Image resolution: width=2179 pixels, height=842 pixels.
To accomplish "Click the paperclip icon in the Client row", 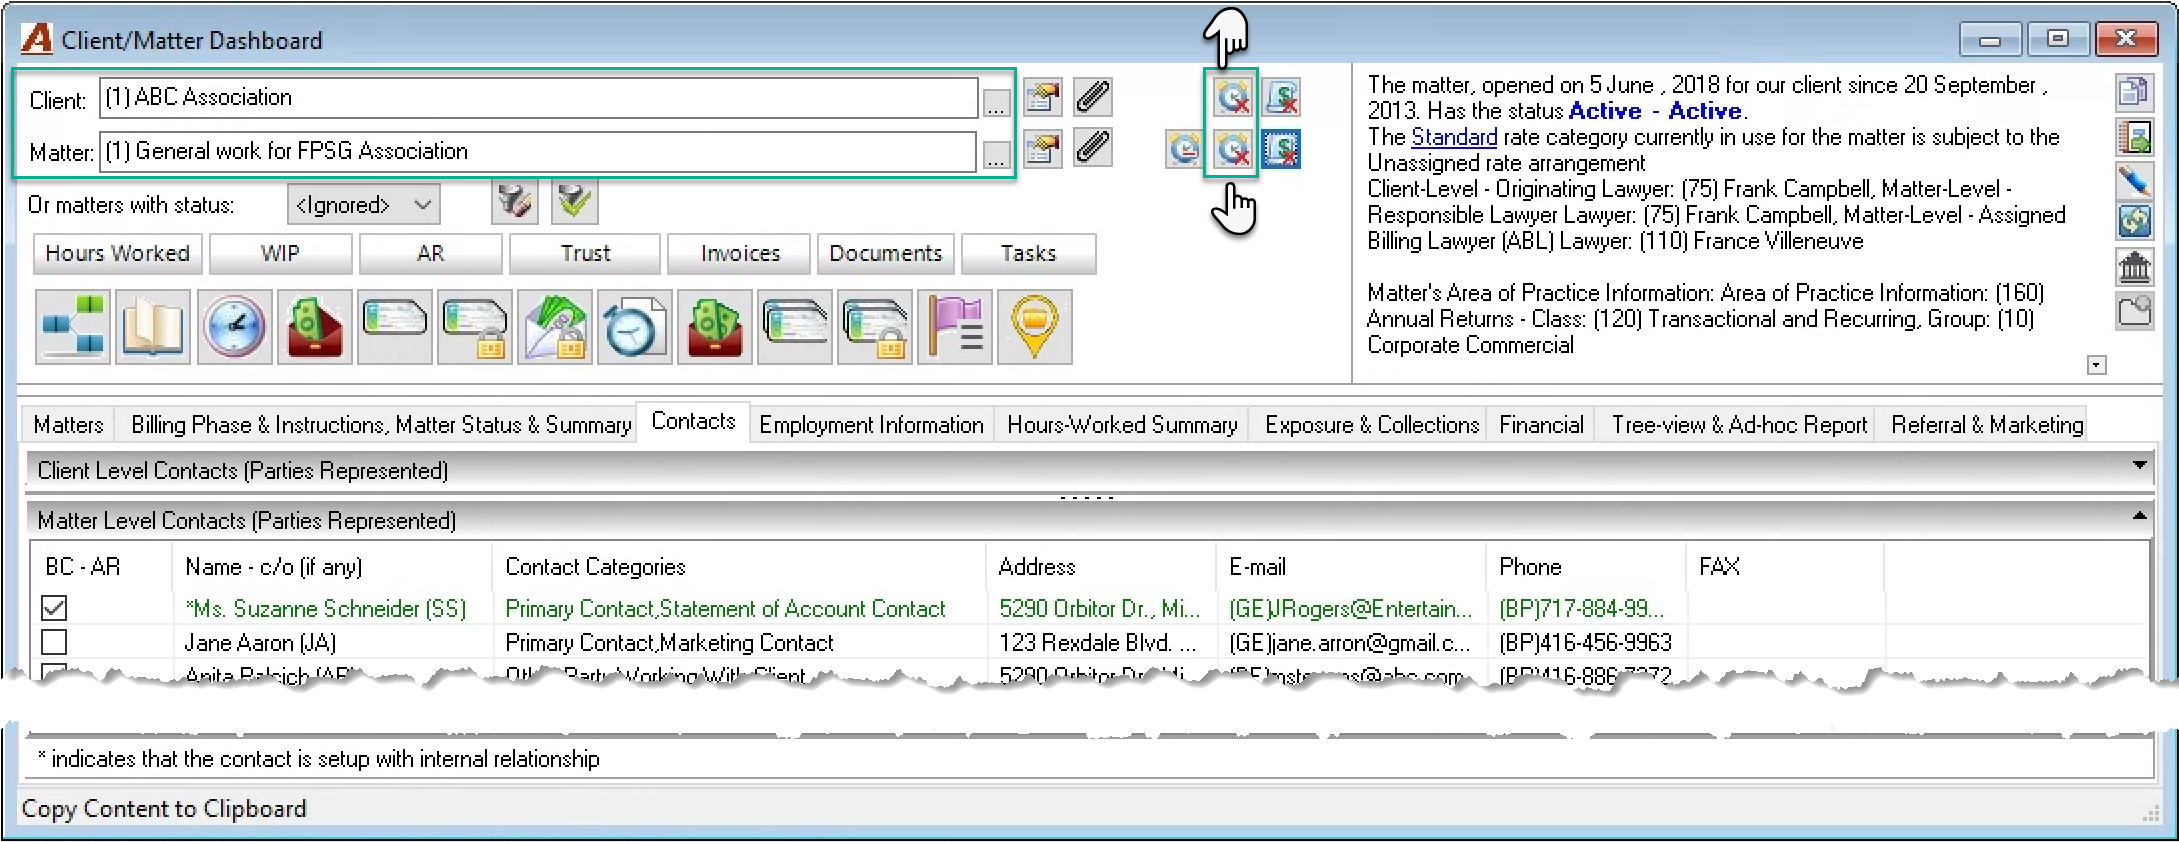I will tap(1093, 97).
